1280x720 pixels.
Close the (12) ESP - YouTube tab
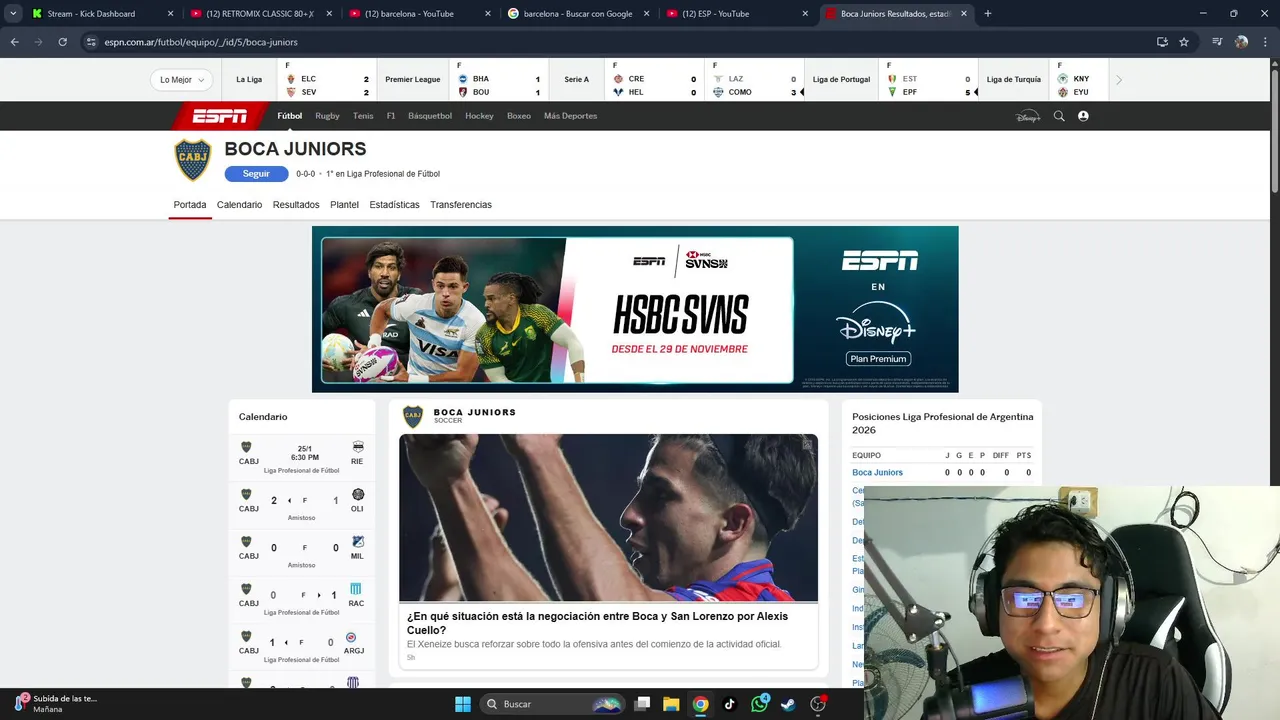(x=806, y=14)
